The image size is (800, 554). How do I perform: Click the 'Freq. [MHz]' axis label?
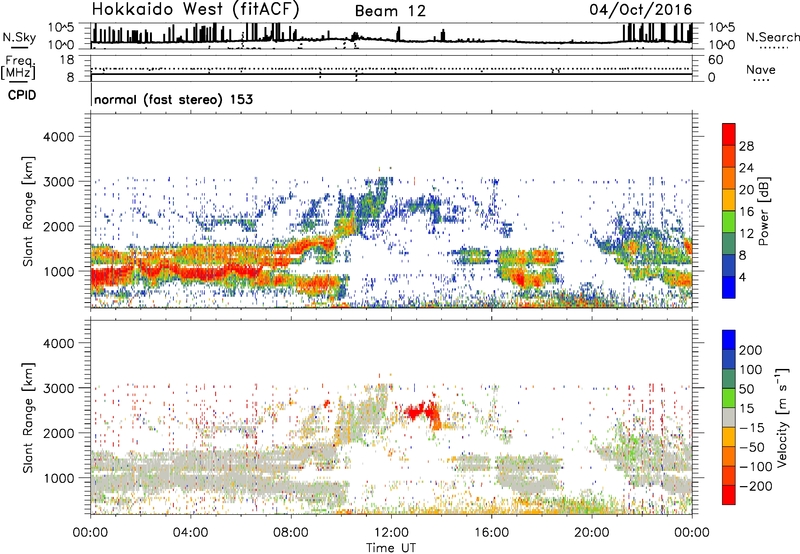(18, 68)
